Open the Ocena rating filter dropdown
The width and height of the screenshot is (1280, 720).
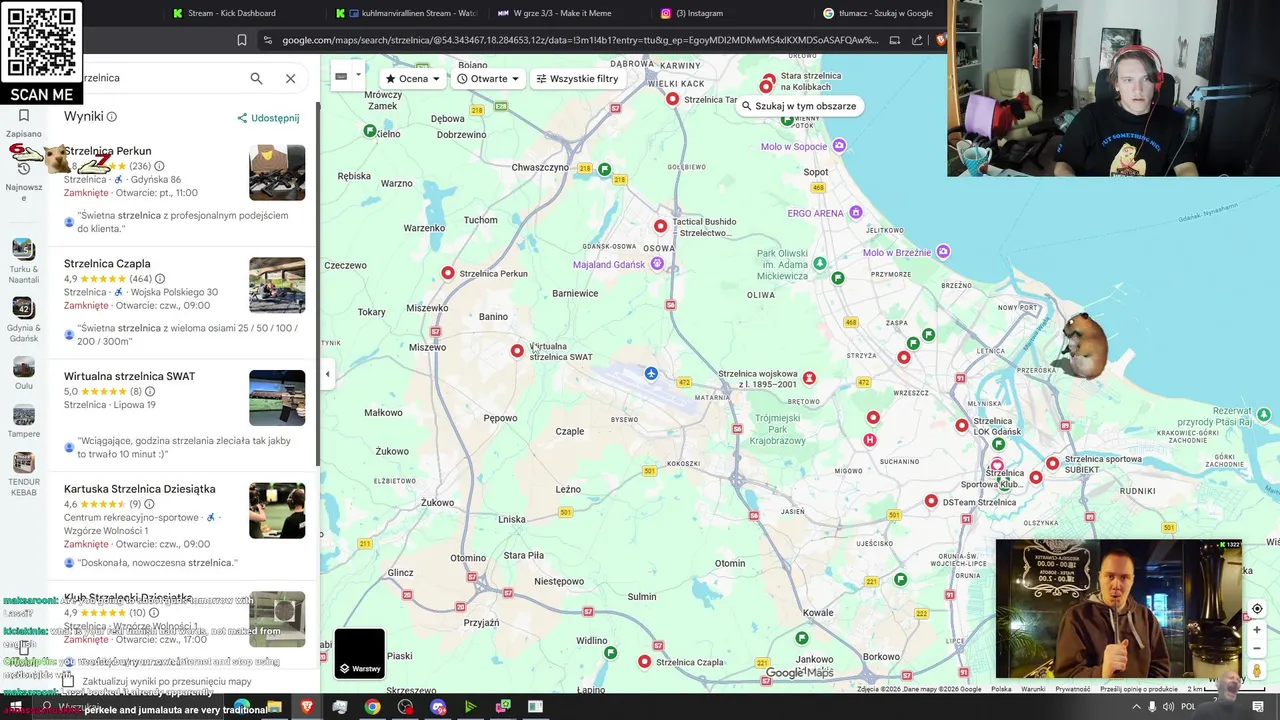(x=413, y=78)
